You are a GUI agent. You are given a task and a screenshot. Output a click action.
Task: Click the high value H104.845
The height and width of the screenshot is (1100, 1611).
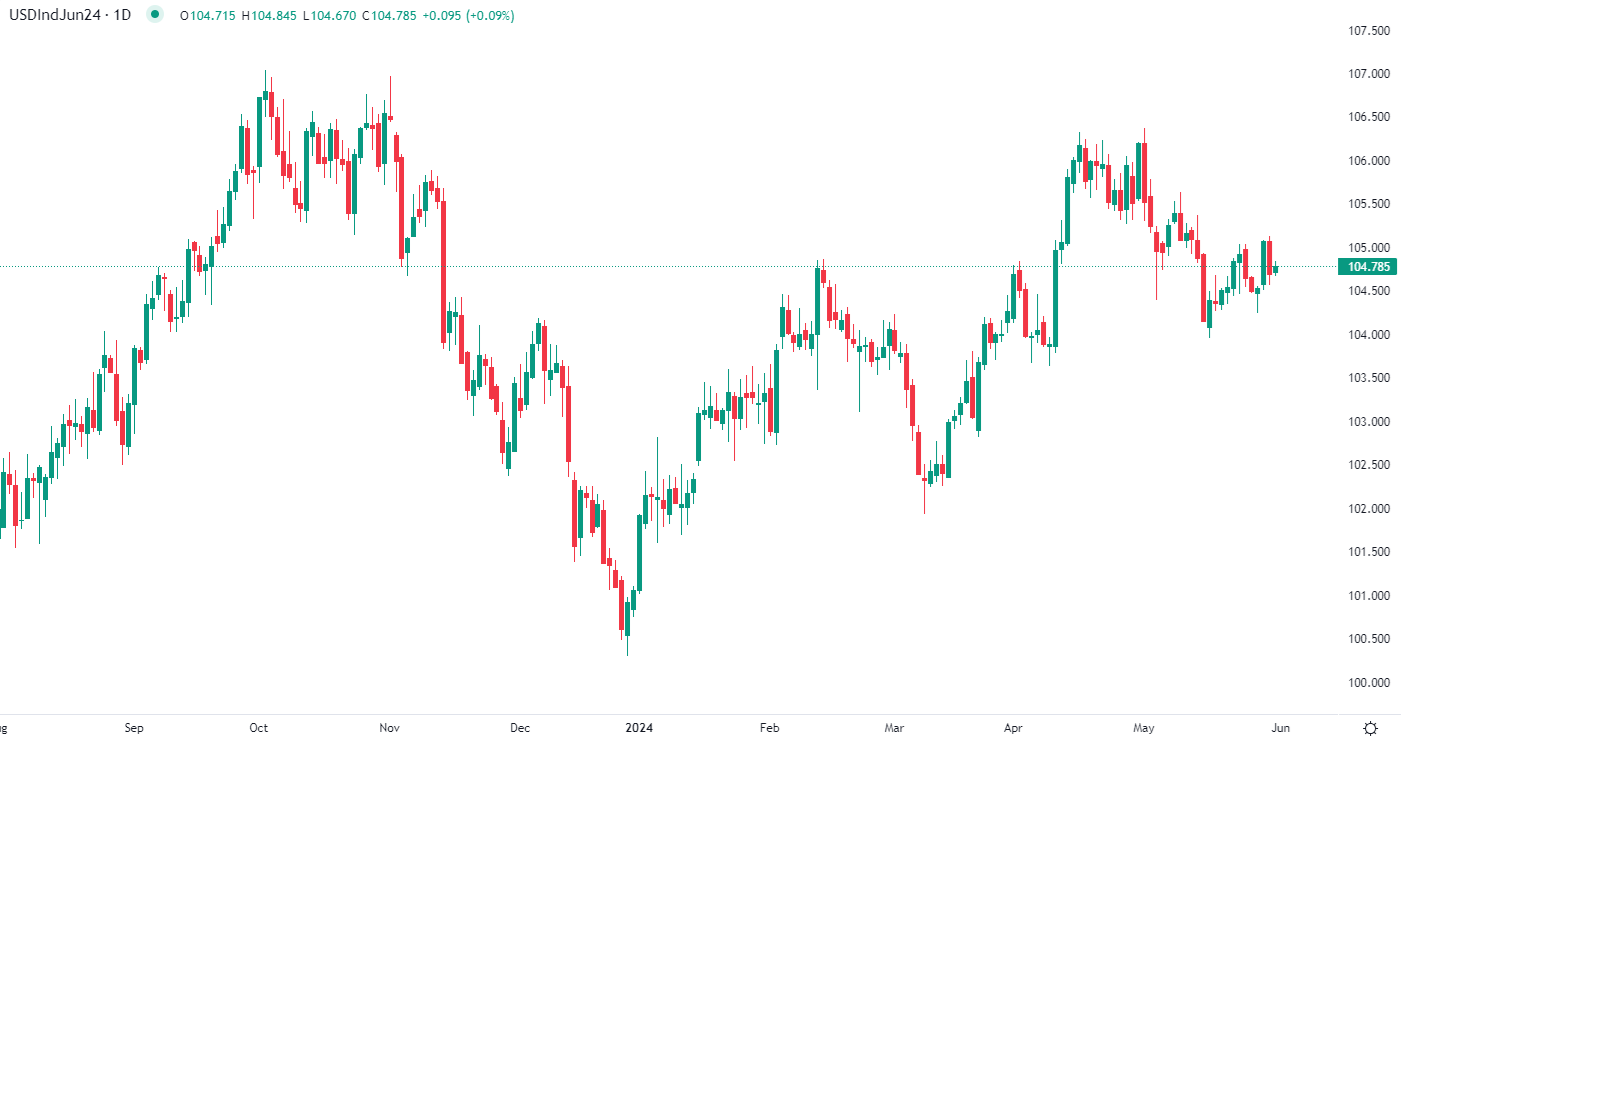(x=269, y=16)
